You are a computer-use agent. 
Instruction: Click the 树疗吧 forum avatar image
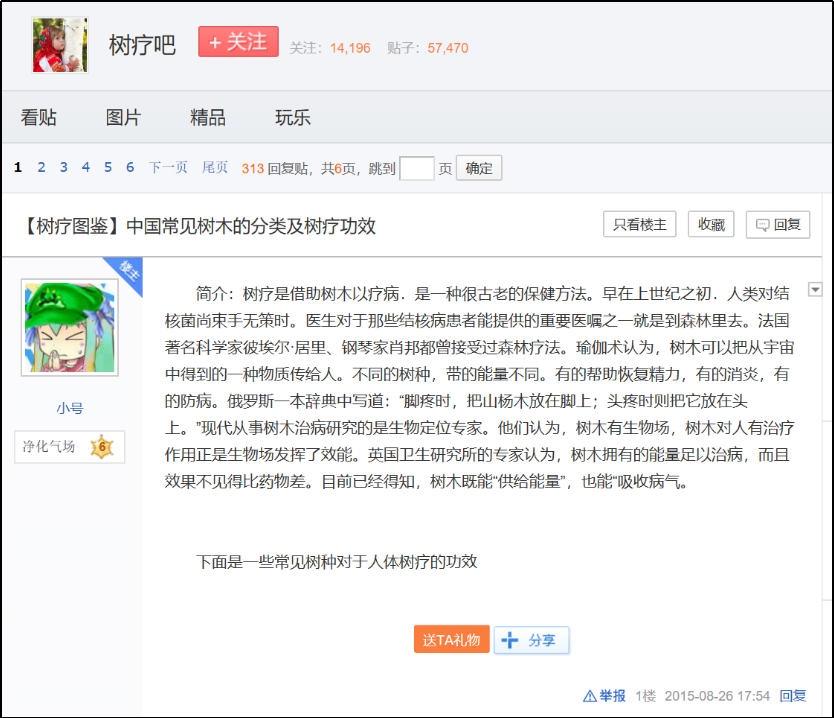(60, 45)
